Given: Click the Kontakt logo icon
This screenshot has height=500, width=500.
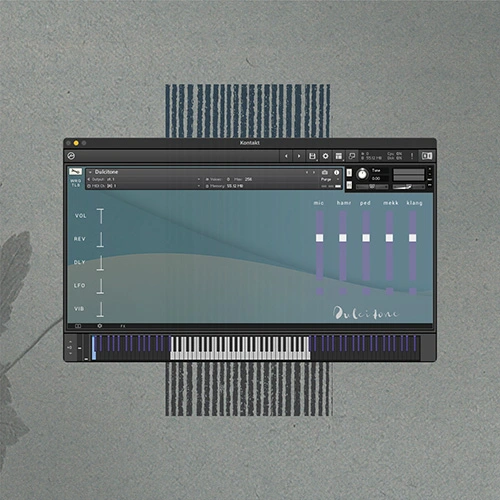Looking at the screenshot, I should (71, 156).
